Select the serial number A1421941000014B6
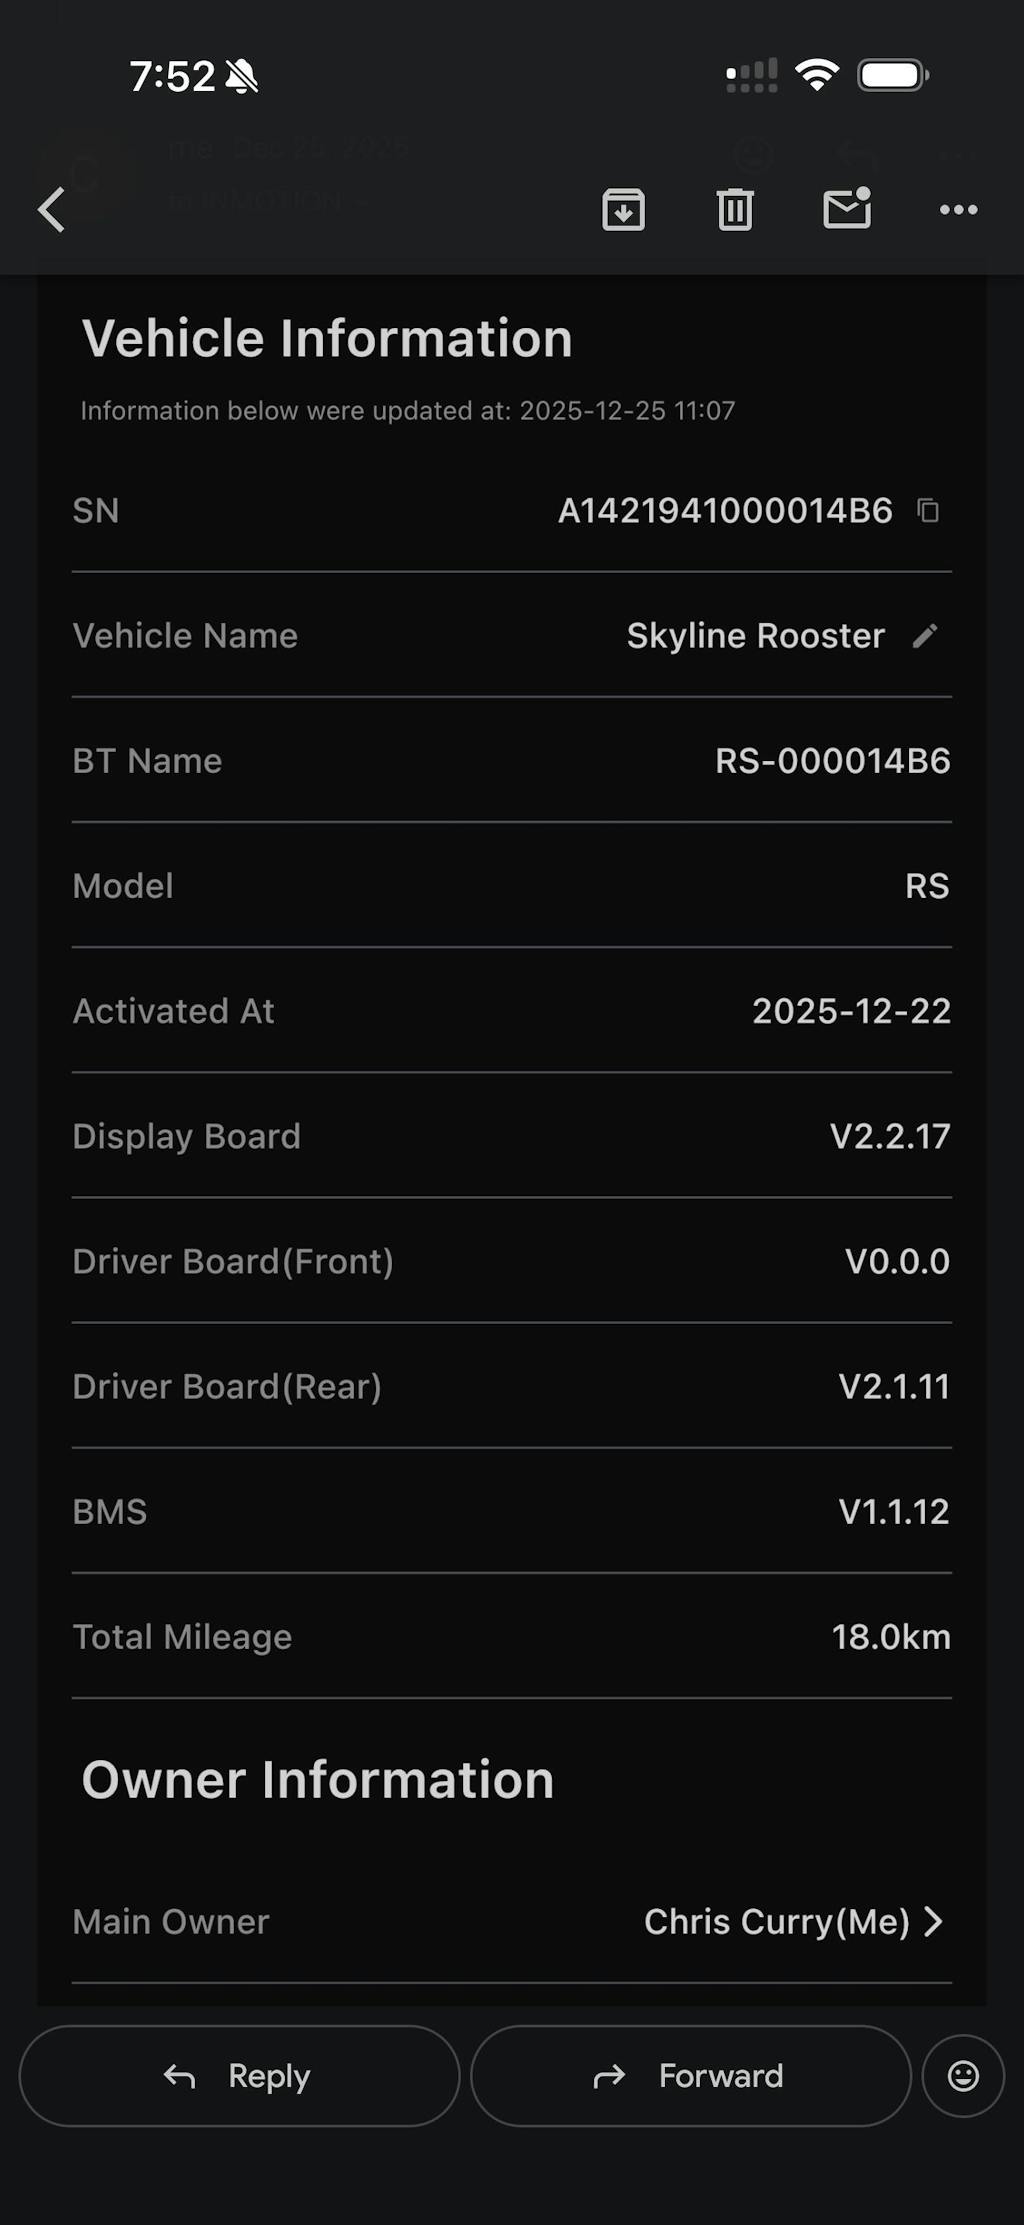Image resolution: width=1024 pixels, height=2225 pixels. [725, 511]
